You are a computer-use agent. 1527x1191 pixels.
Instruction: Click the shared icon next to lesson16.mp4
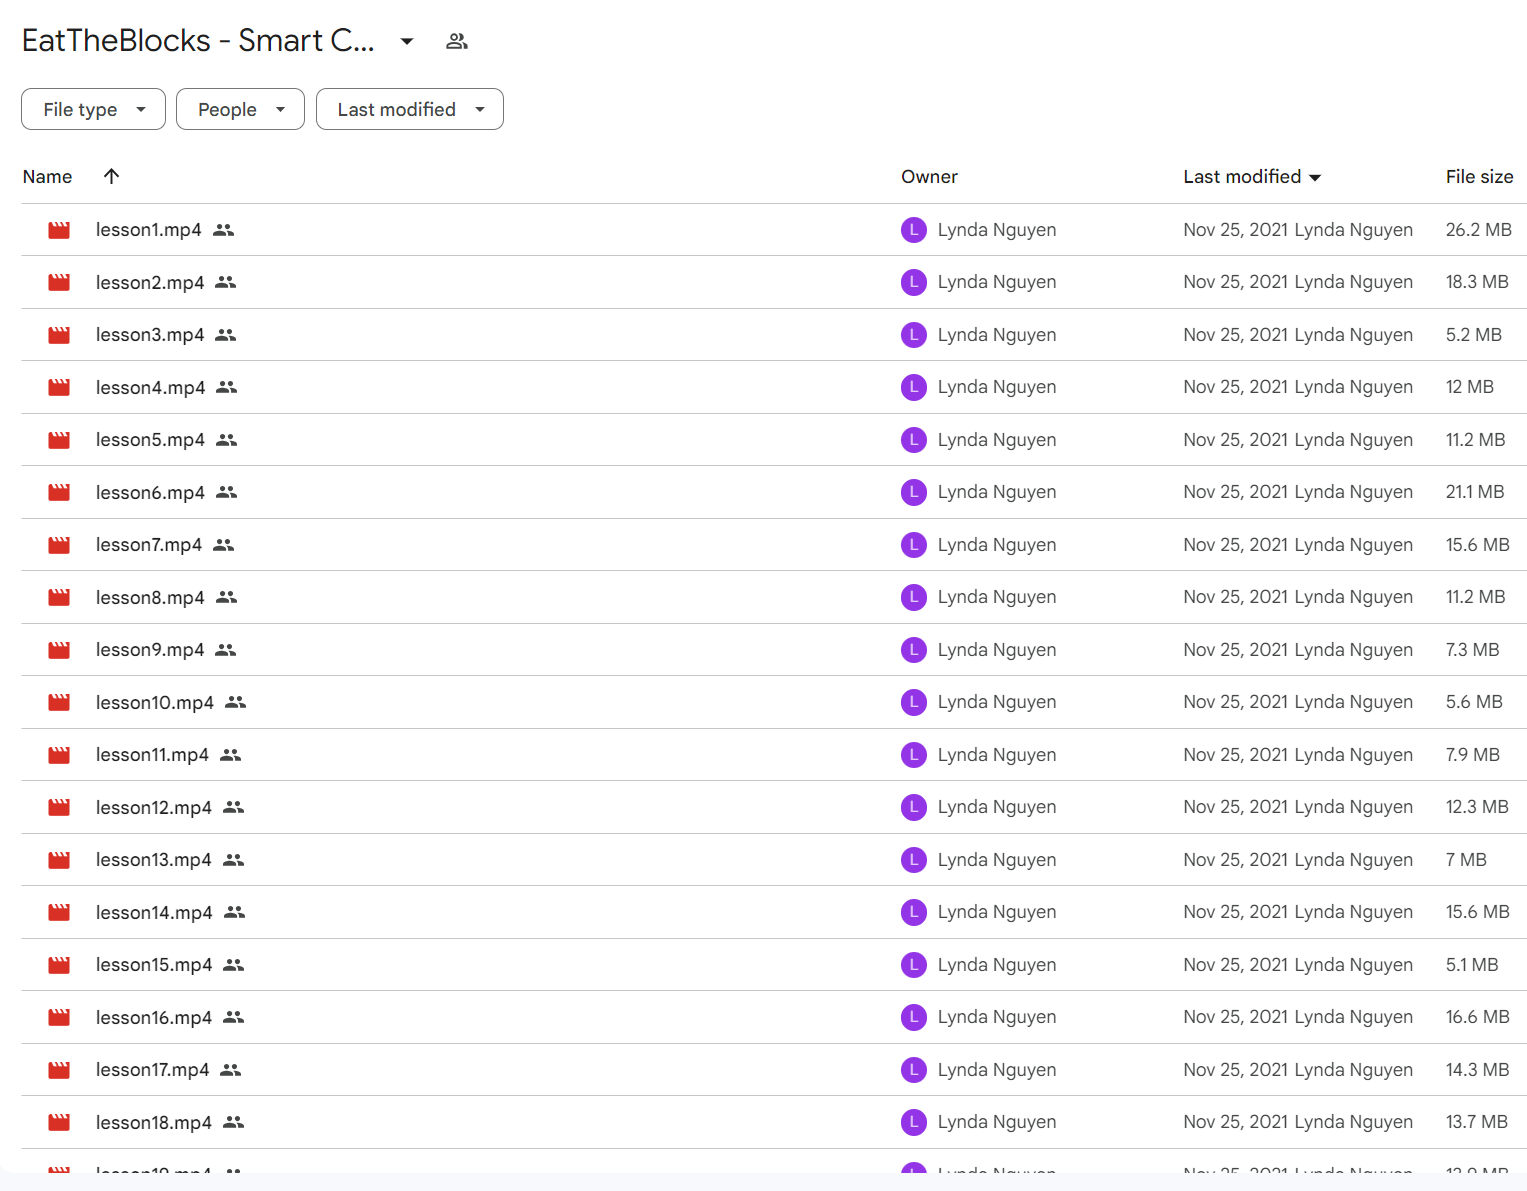click(x=234, y=1018)
